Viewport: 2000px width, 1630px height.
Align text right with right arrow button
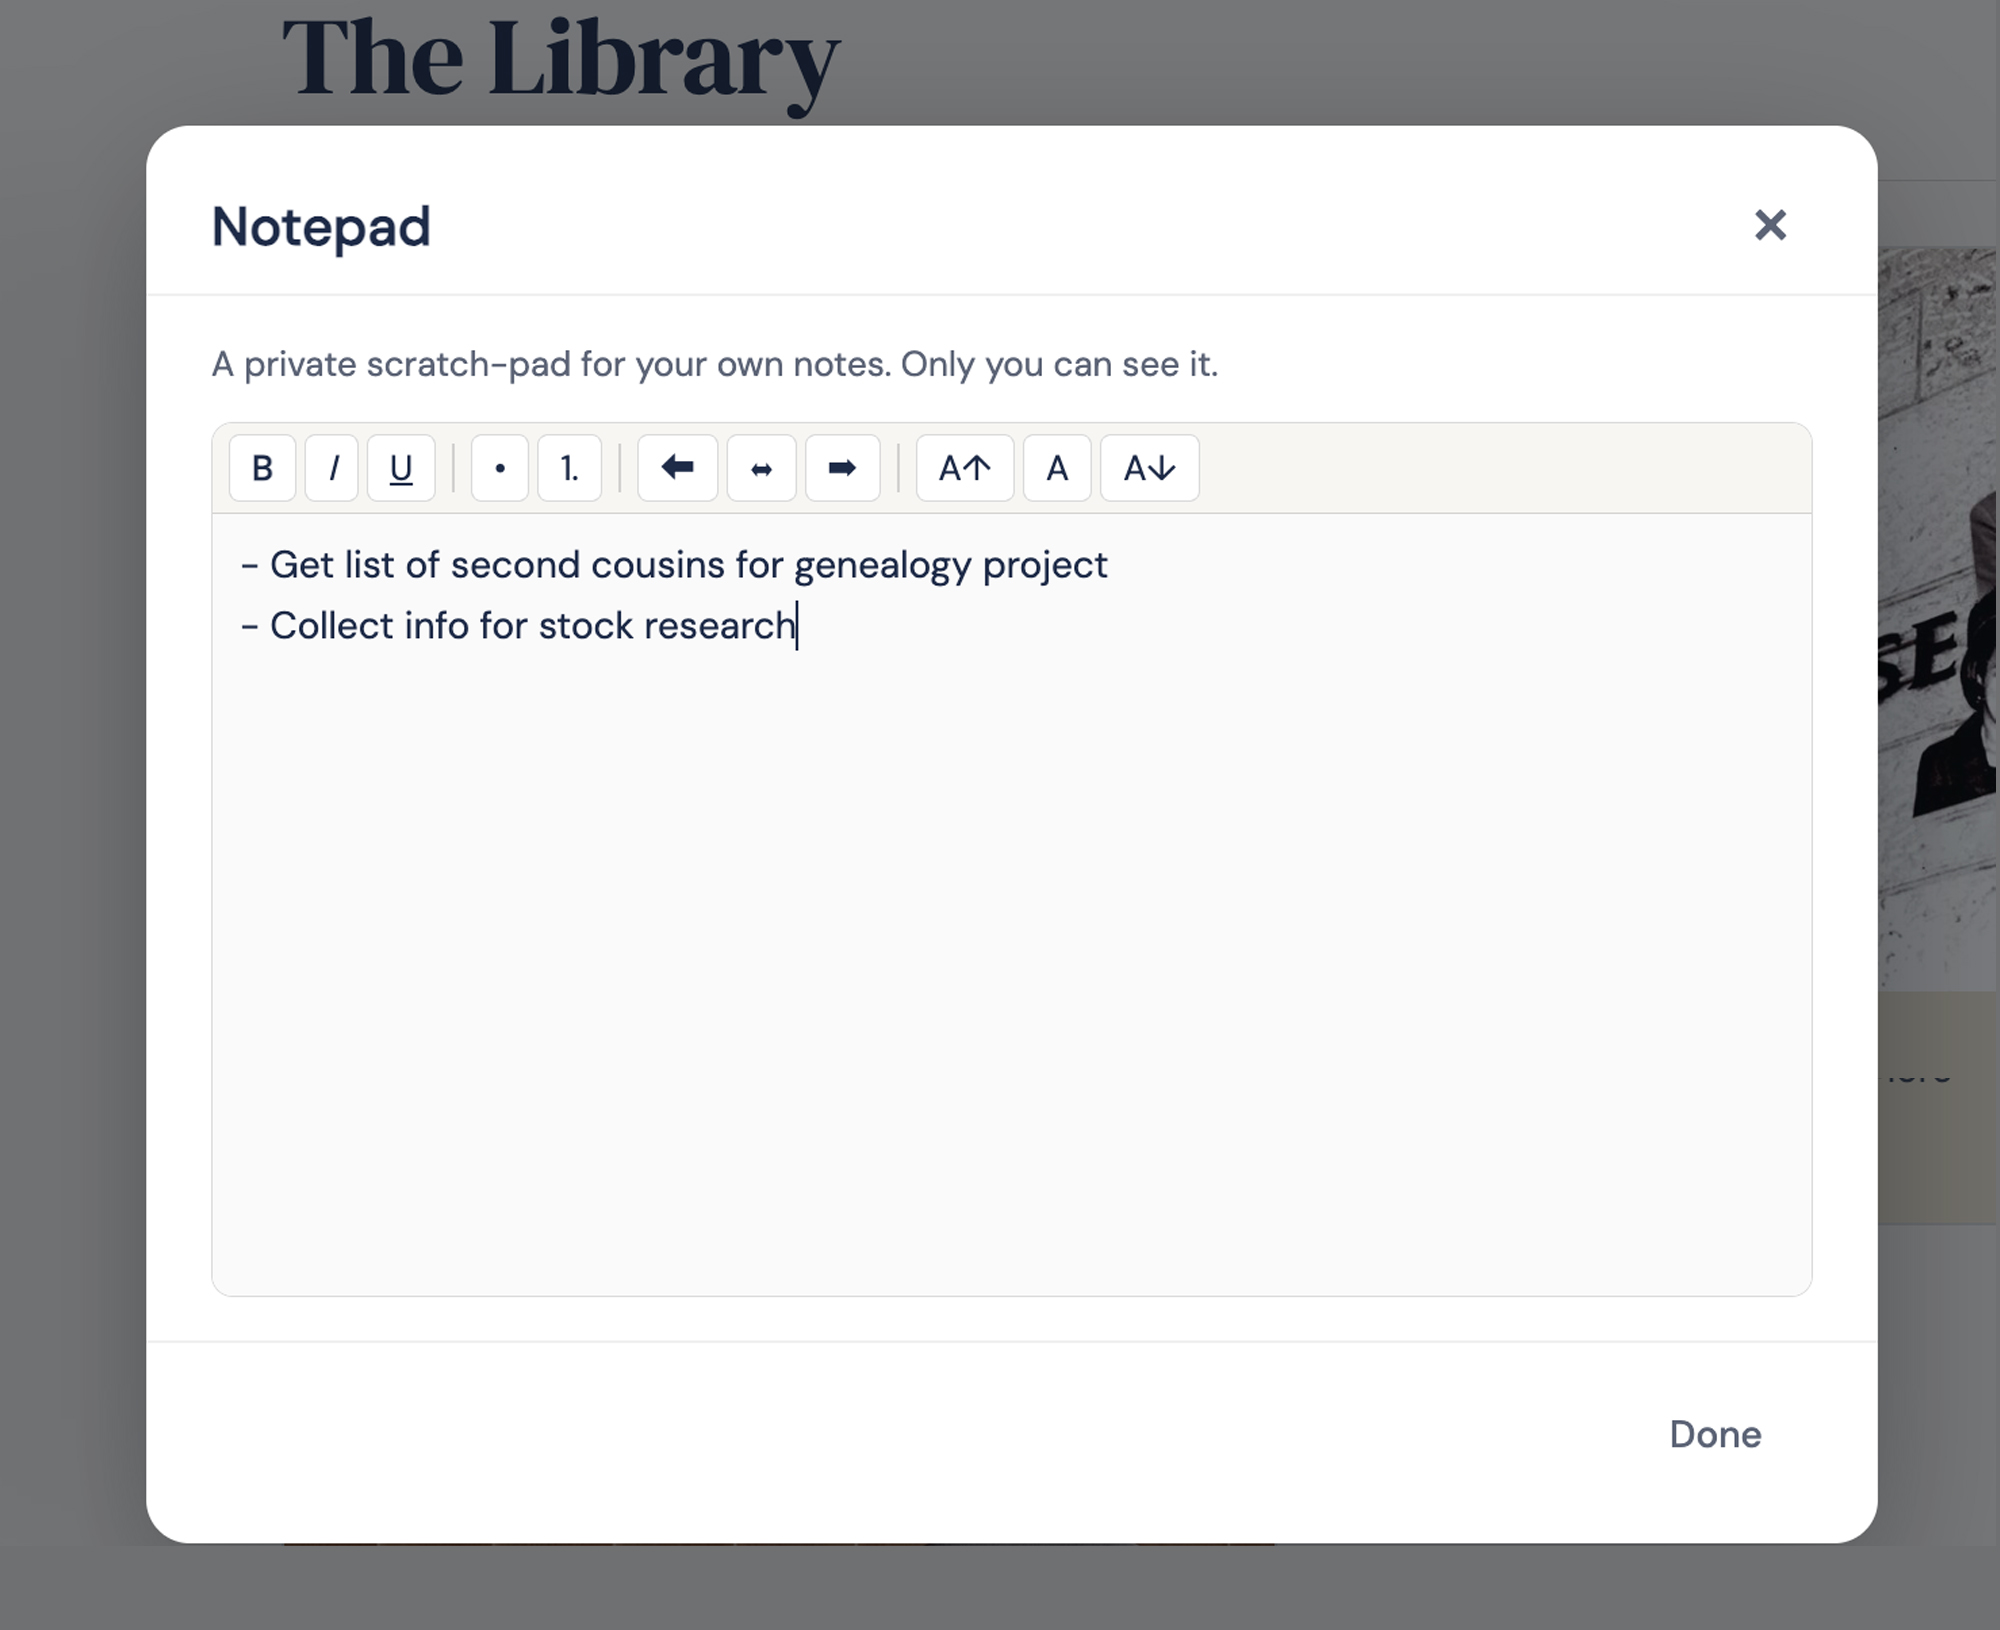tap(843, 468)
